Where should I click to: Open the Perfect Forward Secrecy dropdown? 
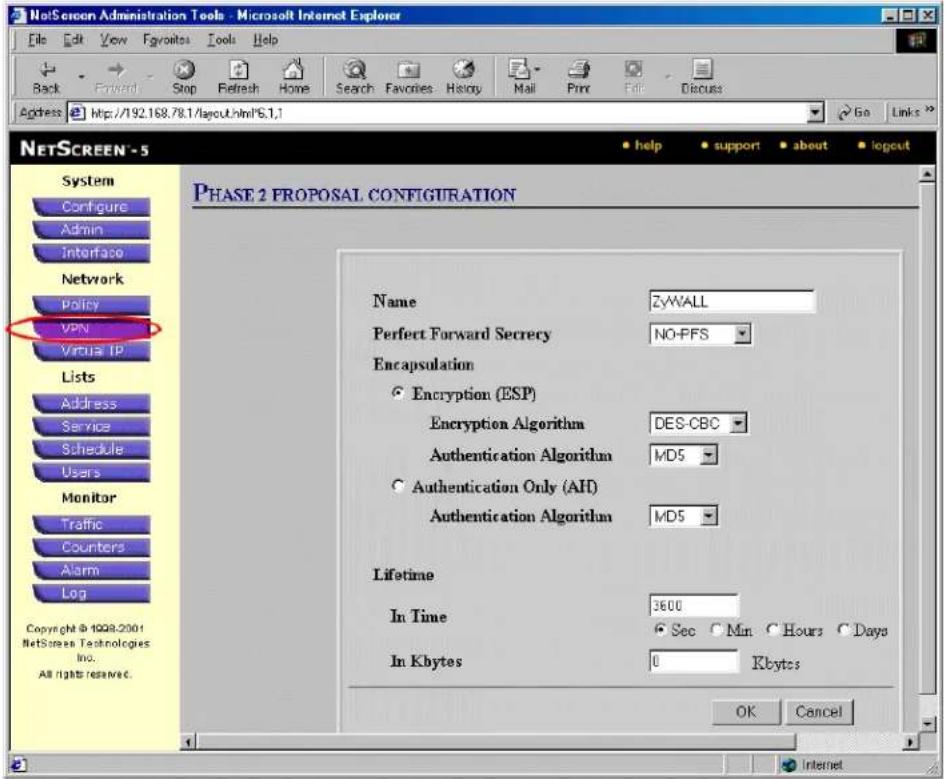[x=700, y=334]
